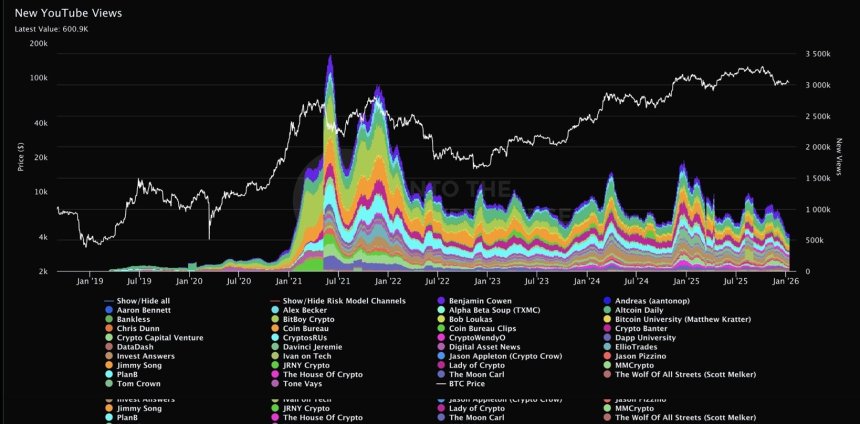Click the Jul '24 date label
Screen dimensions: 860x424
point(636,281)
